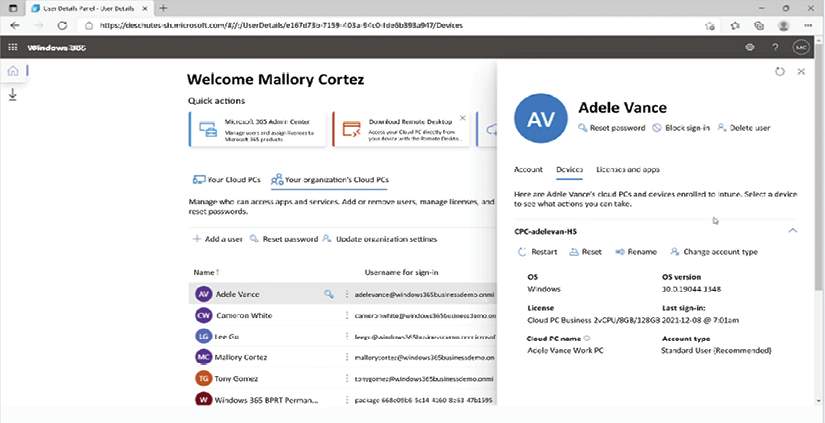Select Adele Vance user row
Image resolution: width=825 pixels, height=423 pixels.
click(x=343, y=294)
